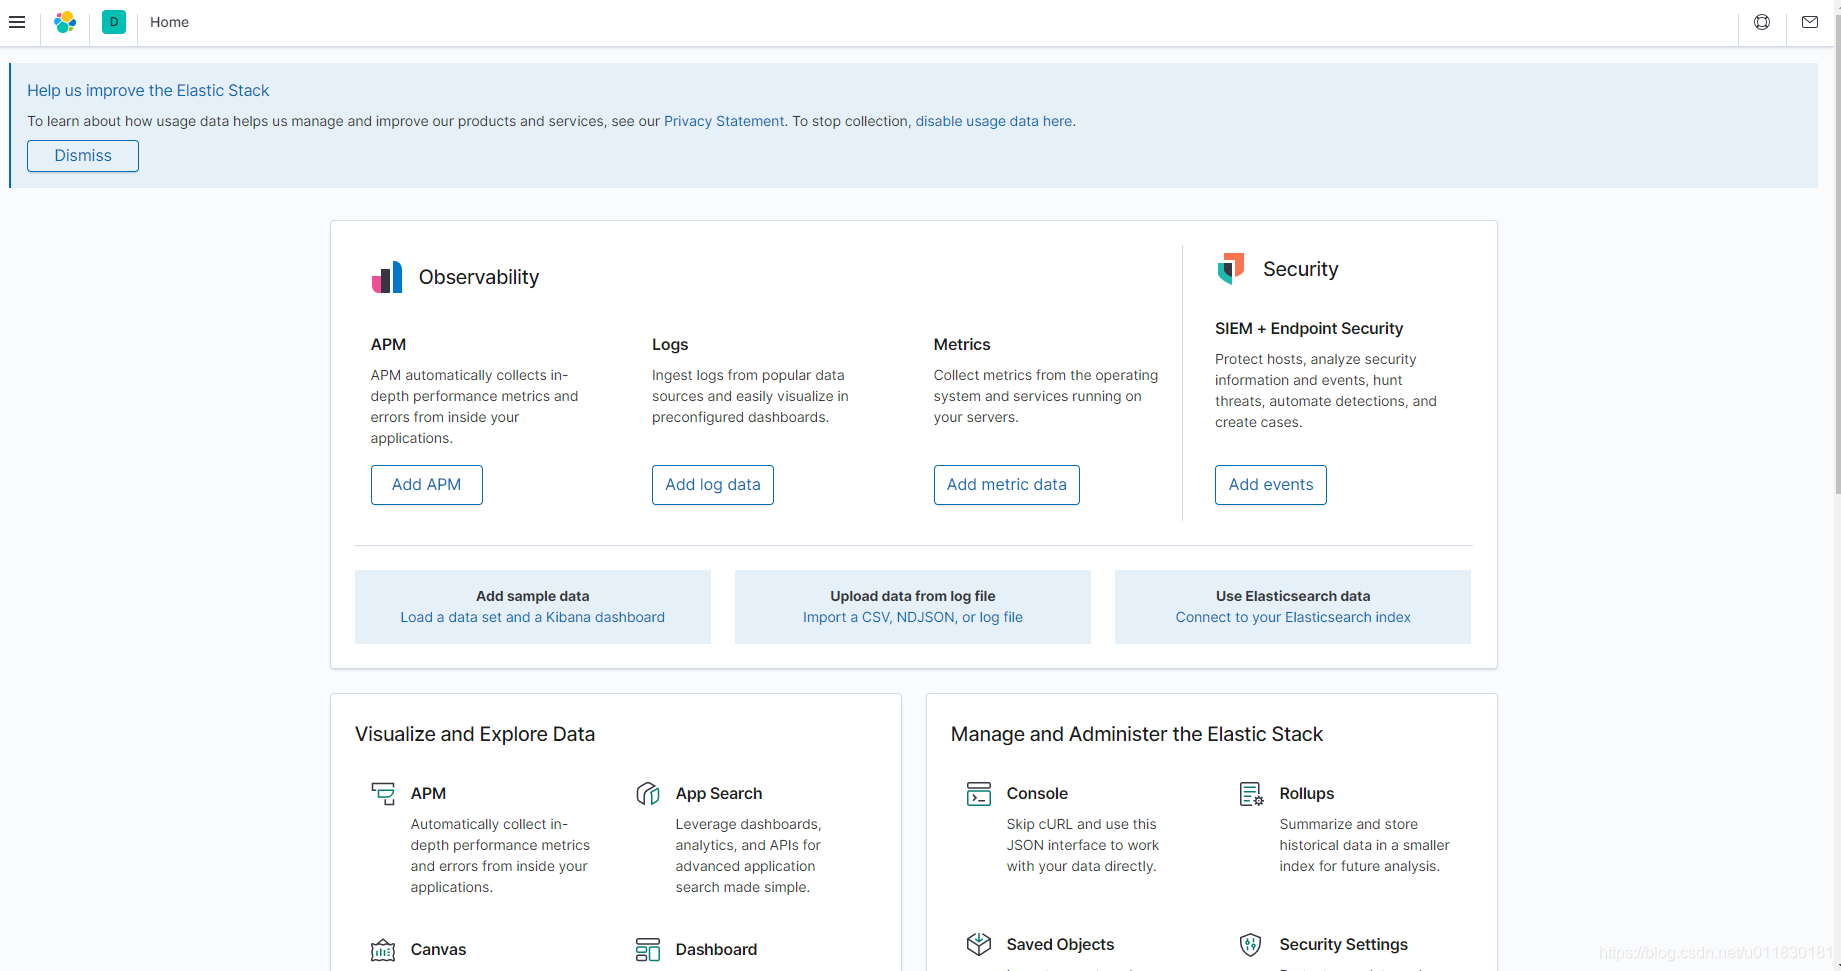Click the Console icon

click(x=979, y=794)
